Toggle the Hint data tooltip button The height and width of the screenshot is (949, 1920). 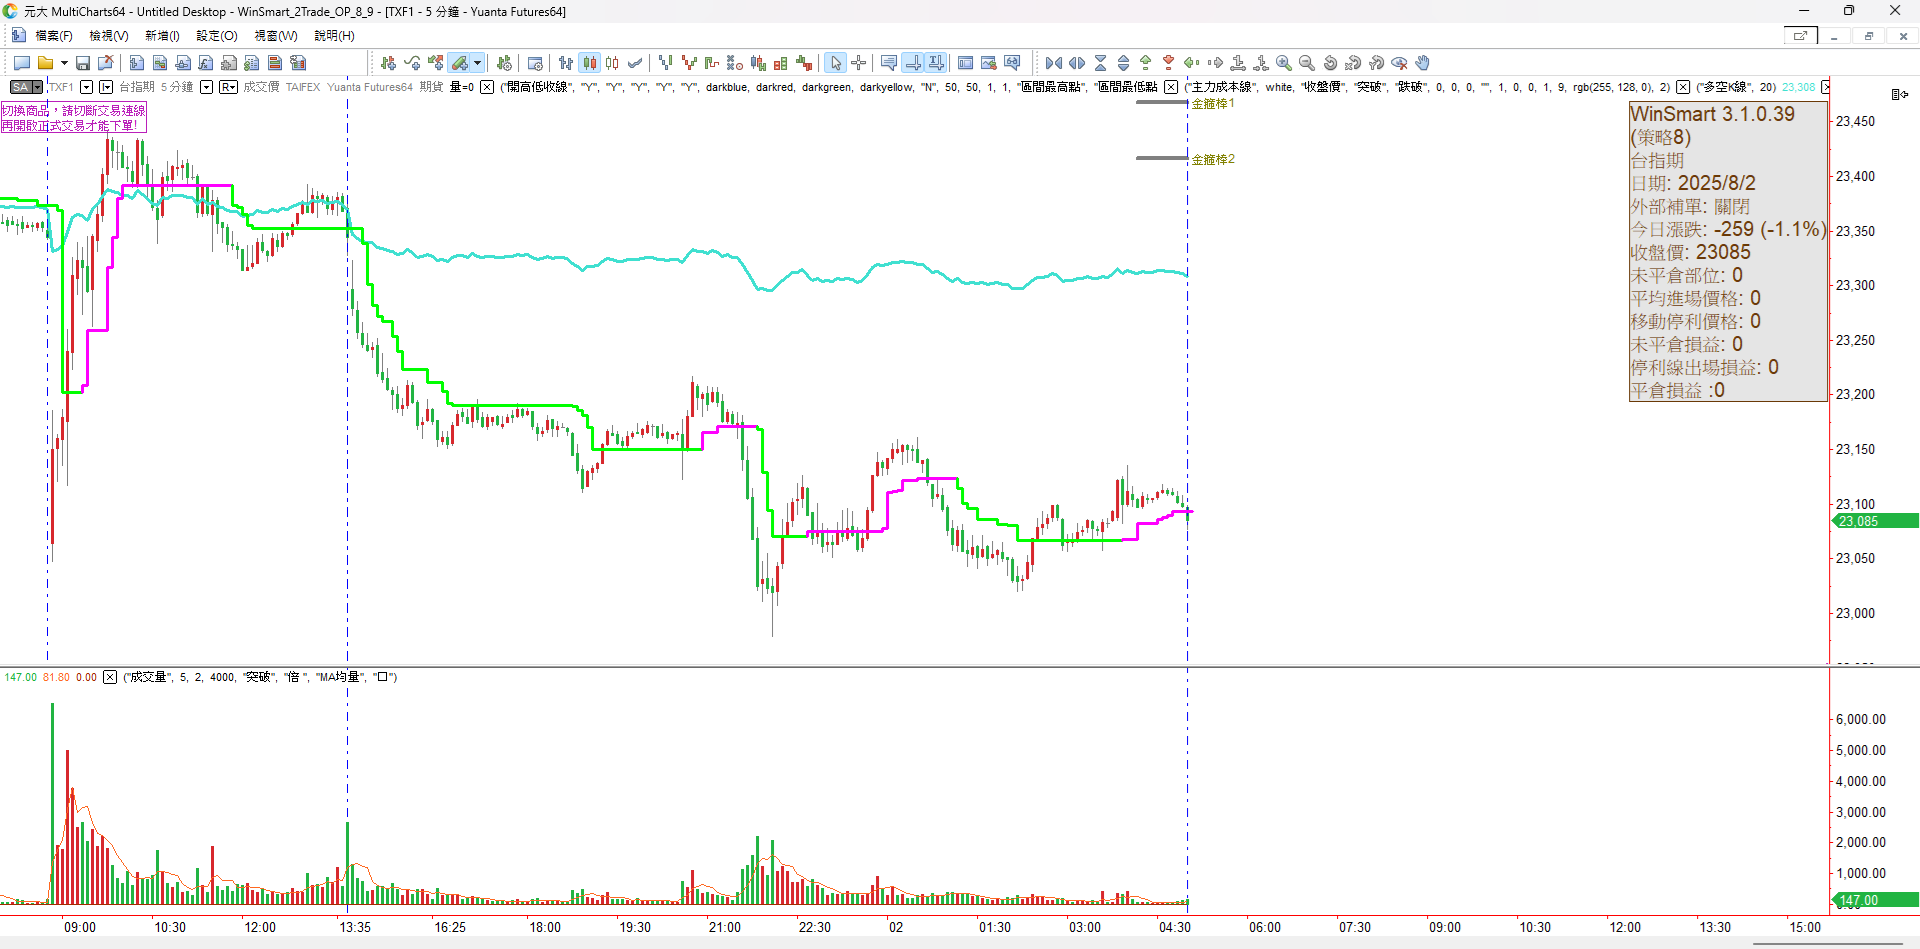pyautogui.click(x=888, y=63)
